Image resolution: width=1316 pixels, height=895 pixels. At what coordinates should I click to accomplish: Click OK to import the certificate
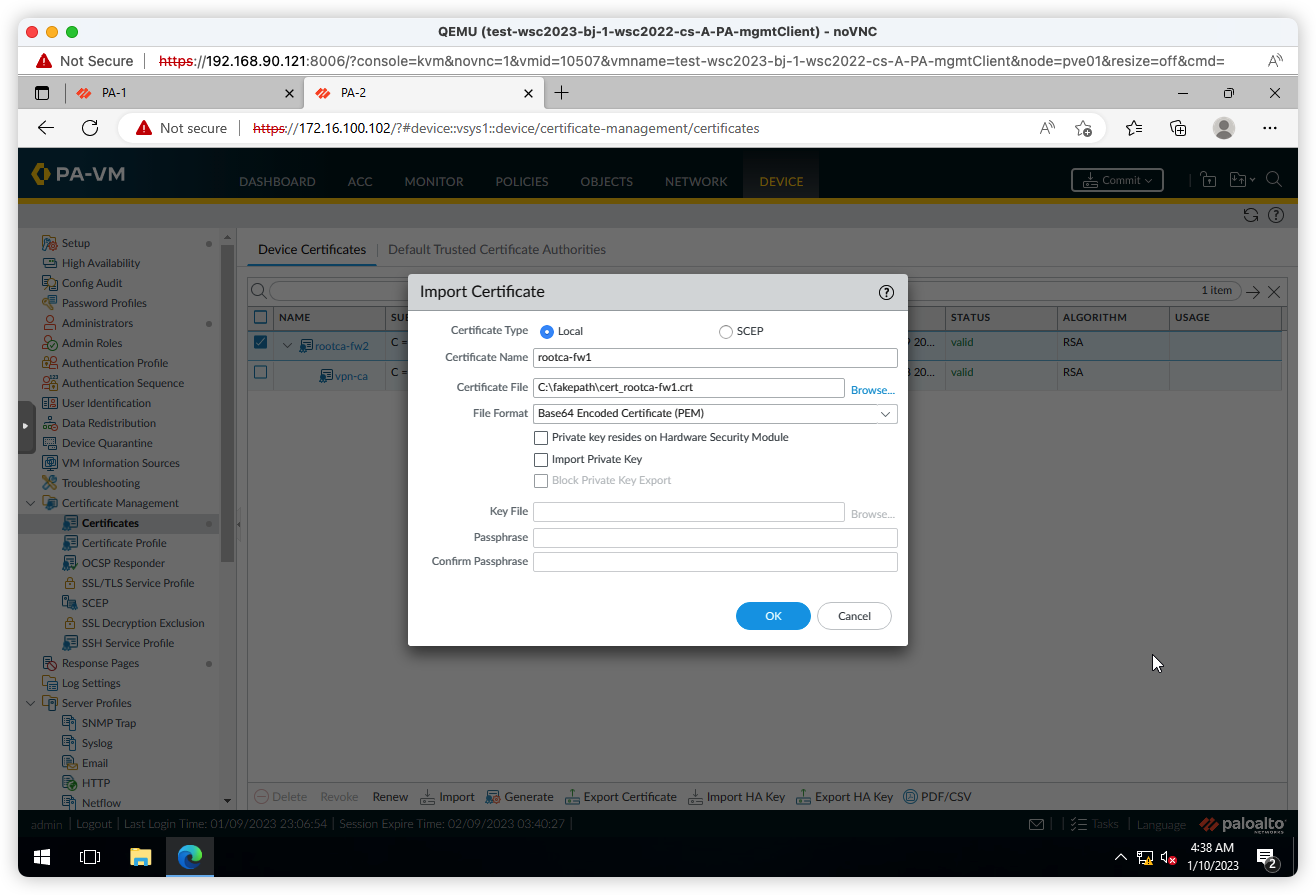(x=772, y=616)
